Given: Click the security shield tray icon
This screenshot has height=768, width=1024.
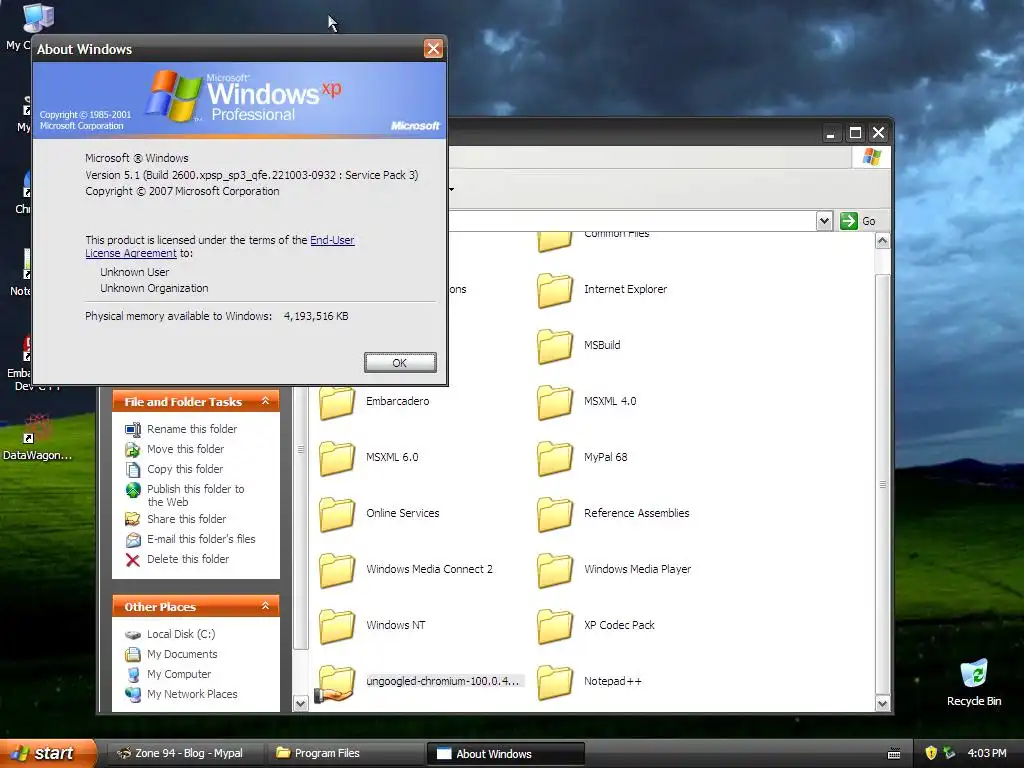Looking at the screenshot, I should [x=931, y=753].
